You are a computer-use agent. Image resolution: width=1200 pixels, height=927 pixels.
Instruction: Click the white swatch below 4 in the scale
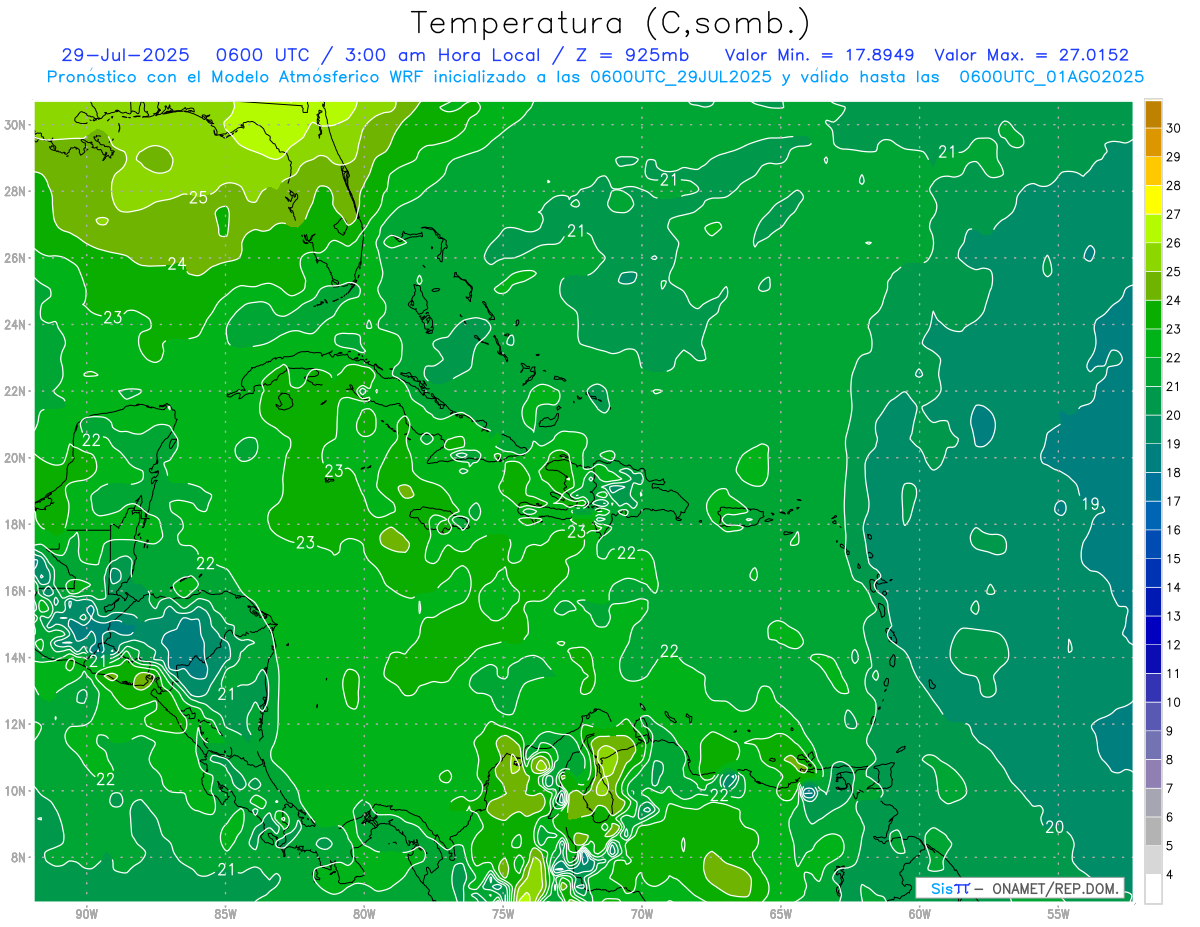(x=1153, y=888)
